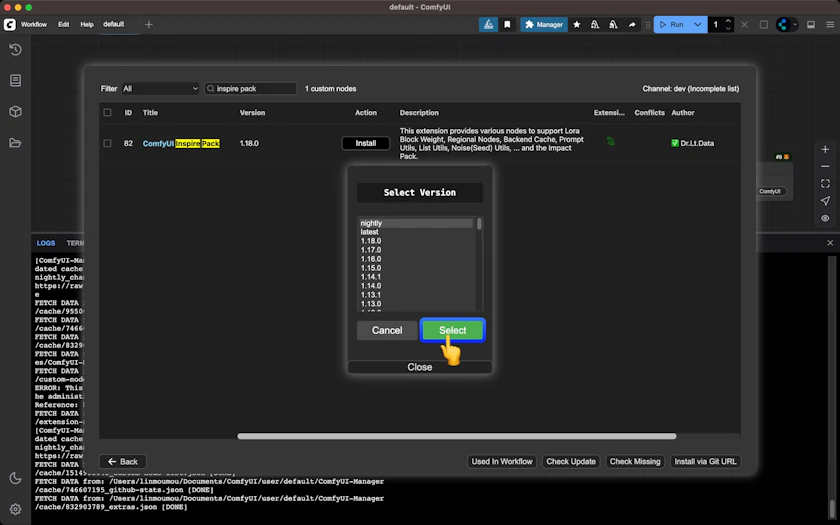This screenshot has width=840, height=525.
Task: Open the workflows folder sidebar icon
Action: (x=15, y=142)
